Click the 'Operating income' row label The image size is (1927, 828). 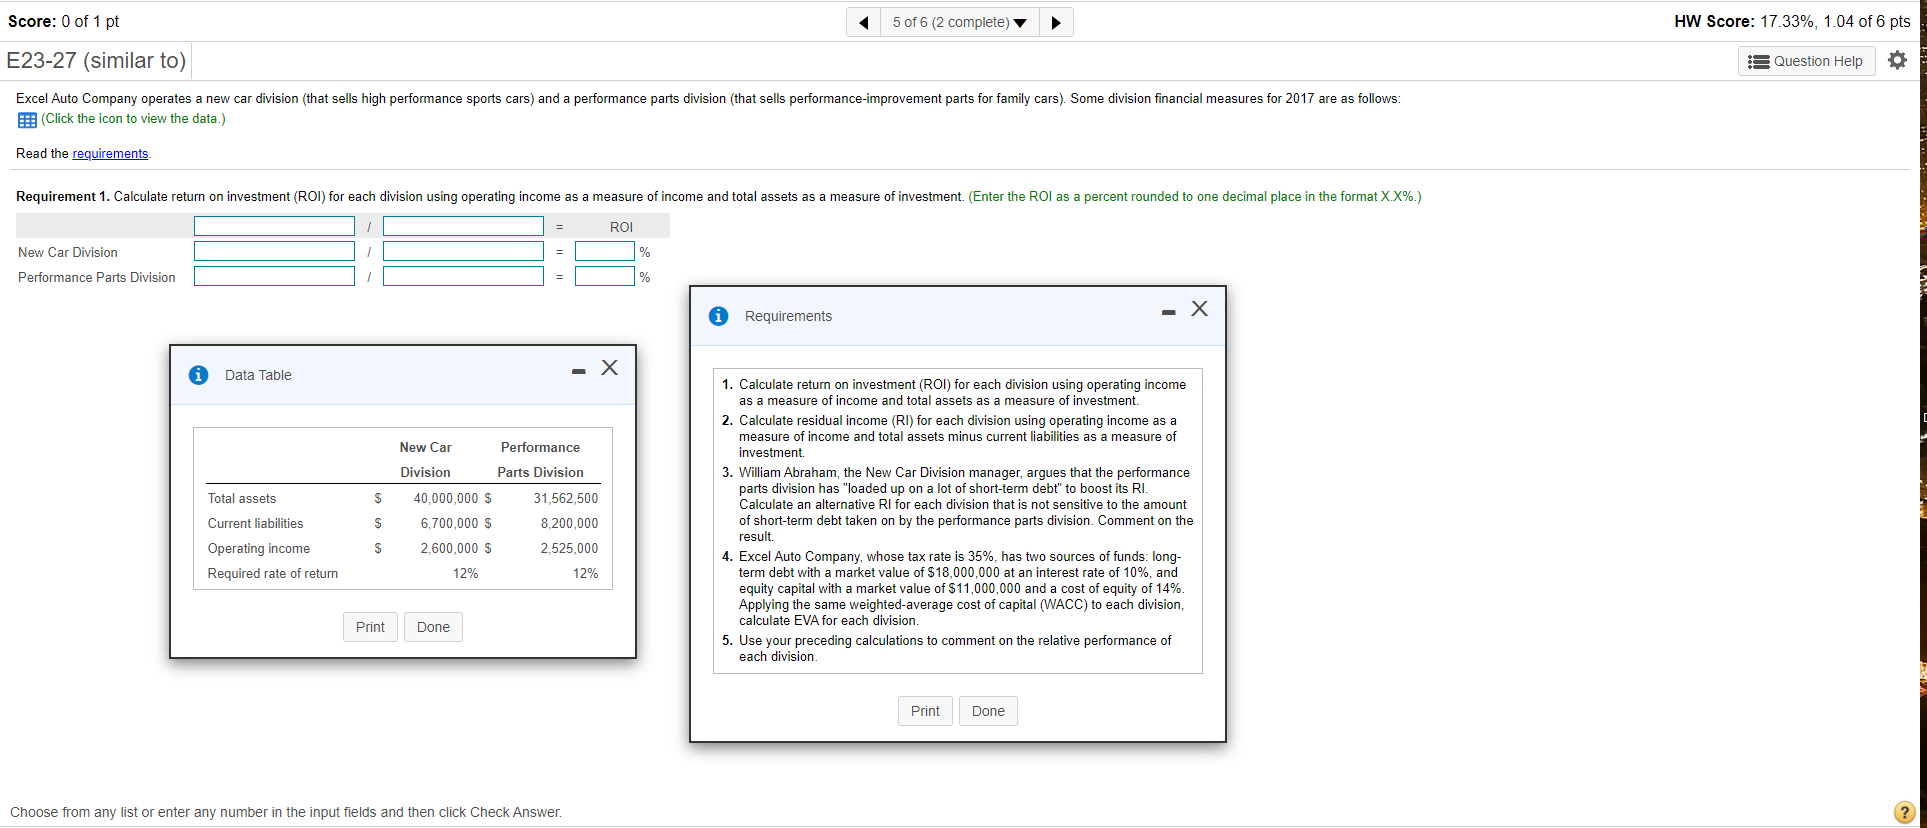click(259, 549)
